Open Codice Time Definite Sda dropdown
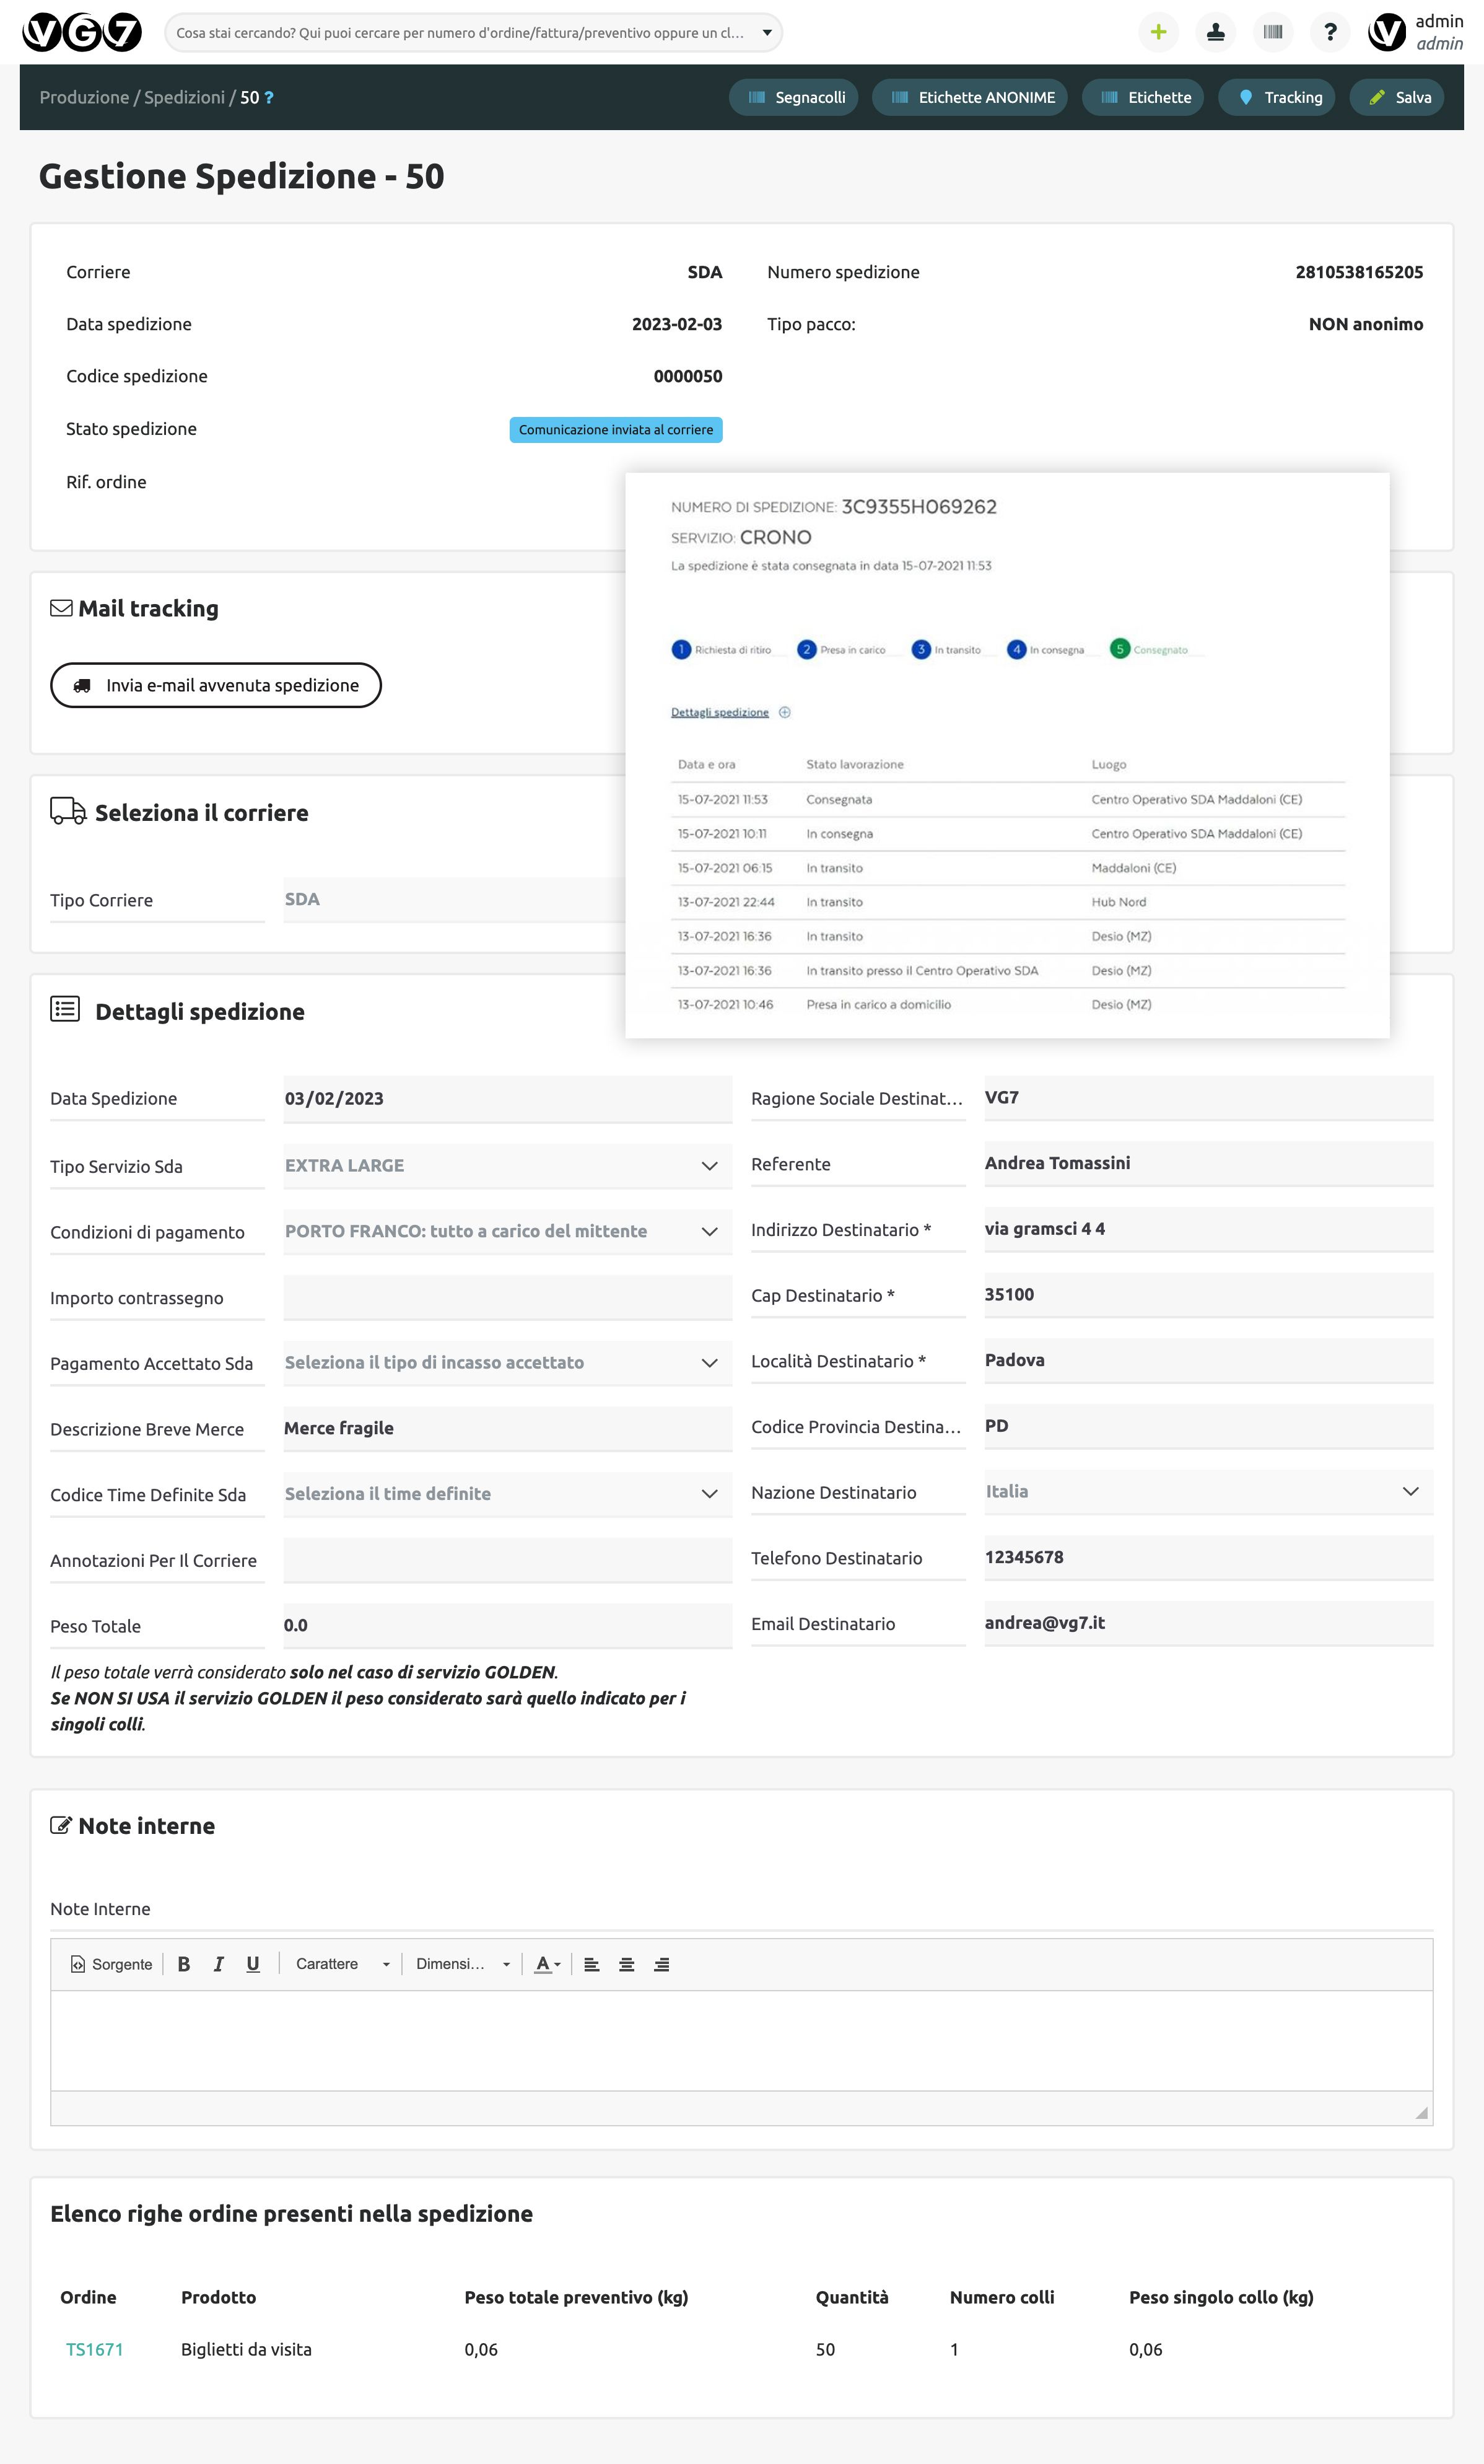Viewport: 1484px width, 2464px height. click(x=508, y=1494)
